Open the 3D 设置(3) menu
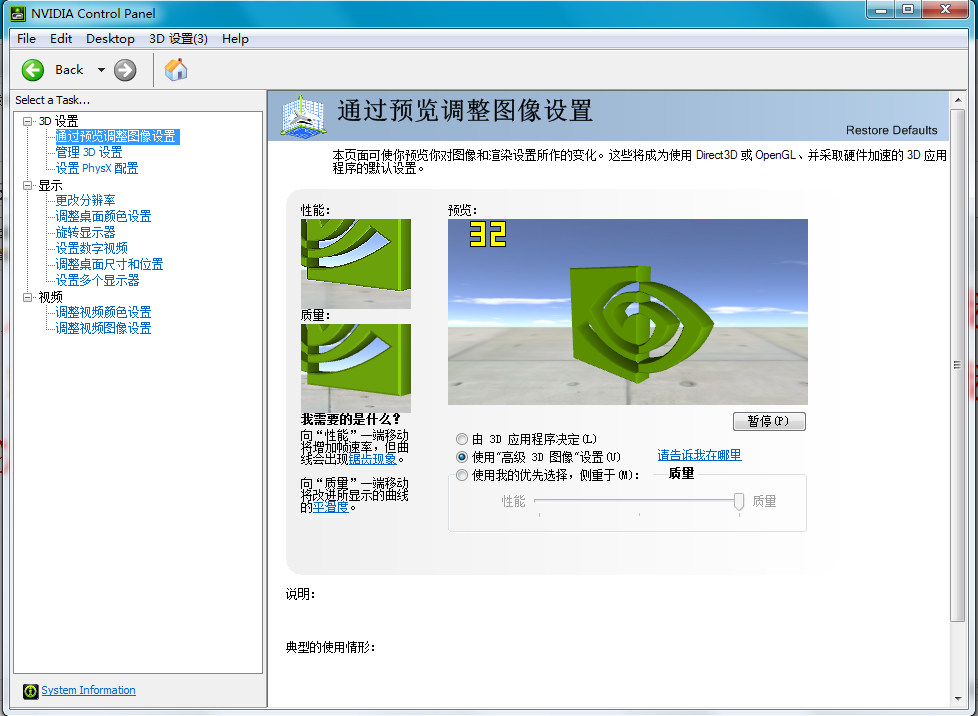The height and width of the screenshot is (716, 978). point(178,39)
